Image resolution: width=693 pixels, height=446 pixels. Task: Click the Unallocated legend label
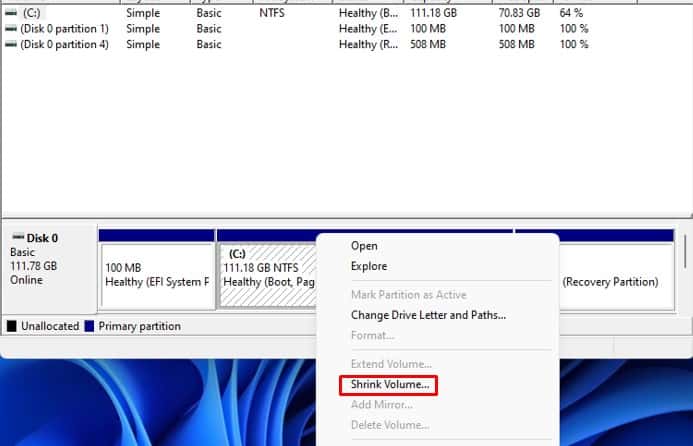click(x=50, y=326)
